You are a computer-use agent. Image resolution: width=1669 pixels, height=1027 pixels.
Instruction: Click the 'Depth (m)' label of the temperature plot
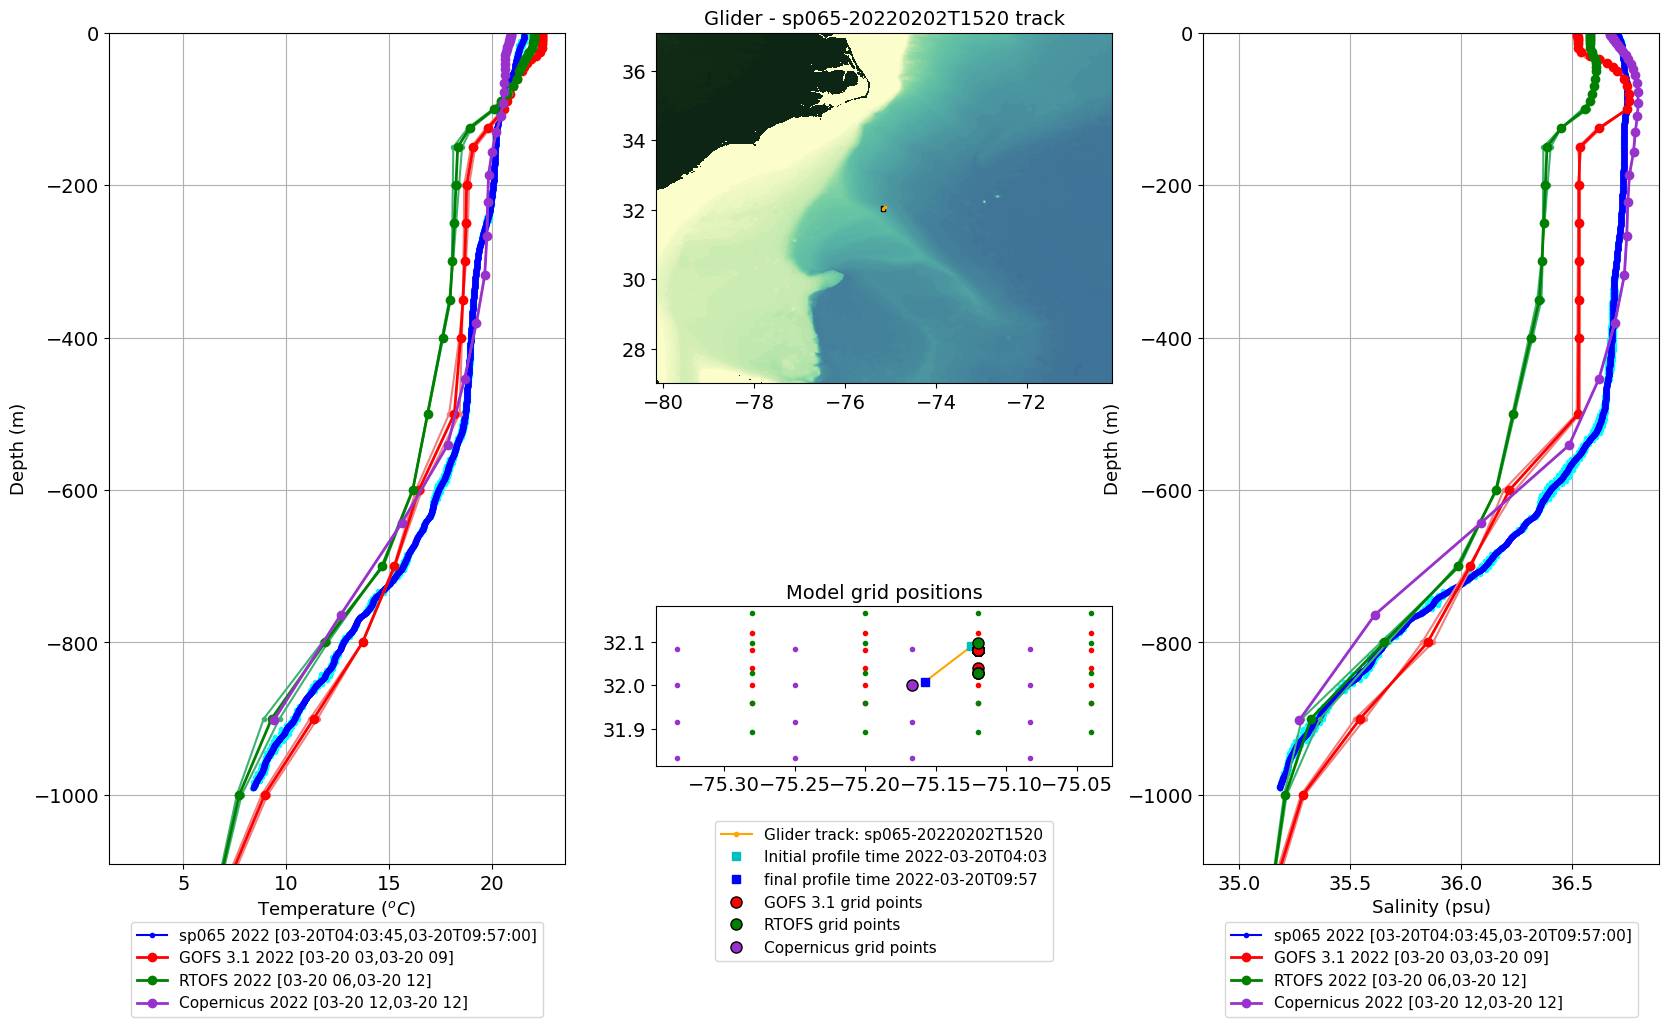16,449
